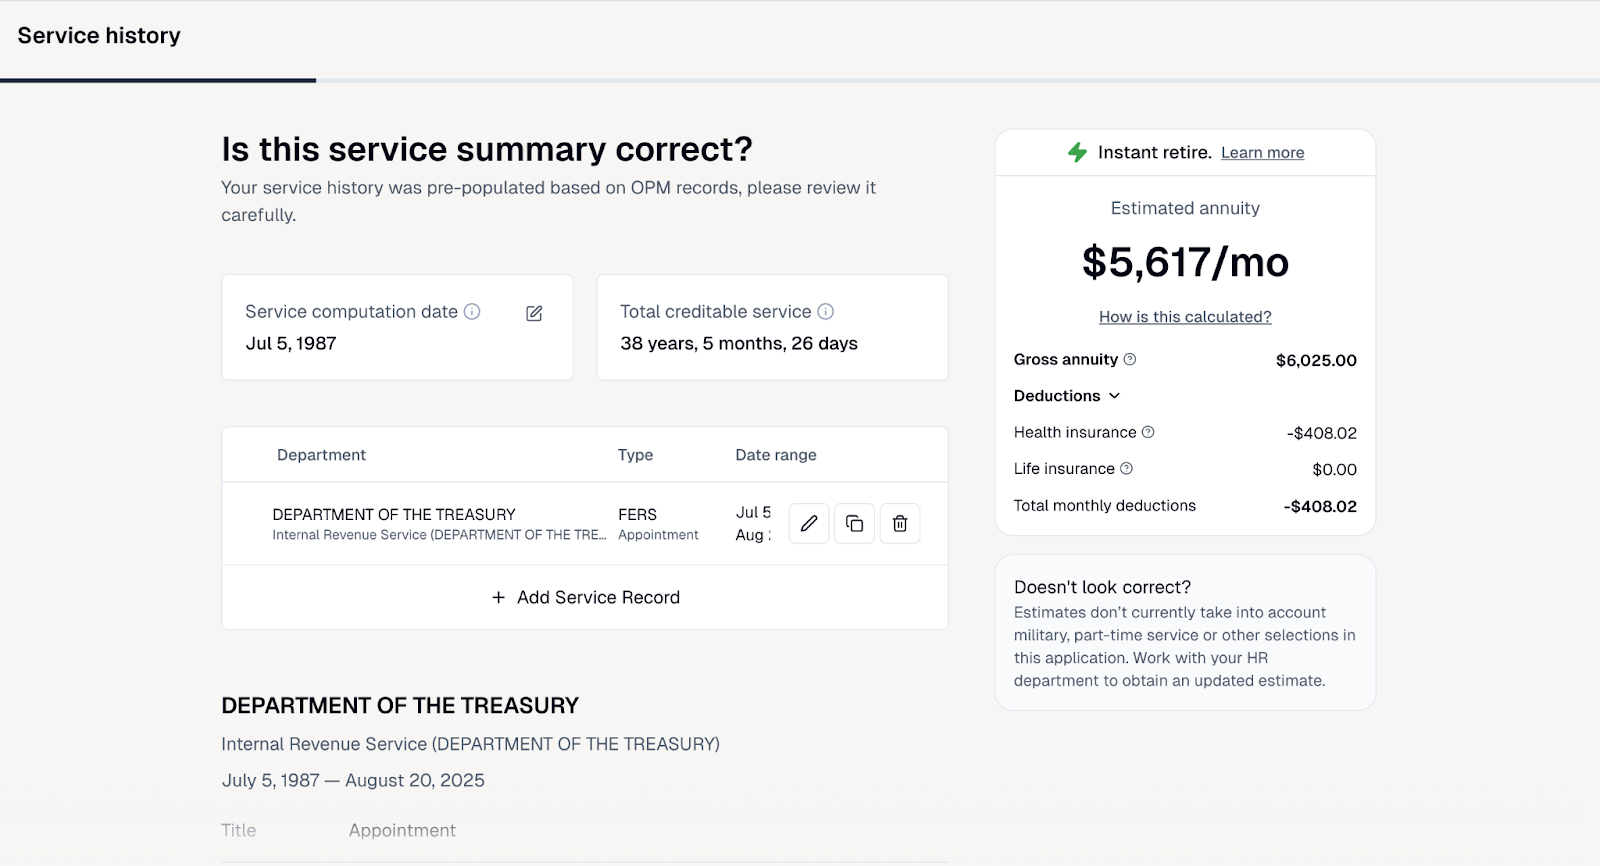
Task: Click Add Service Record
Action: tap(586, 597)
